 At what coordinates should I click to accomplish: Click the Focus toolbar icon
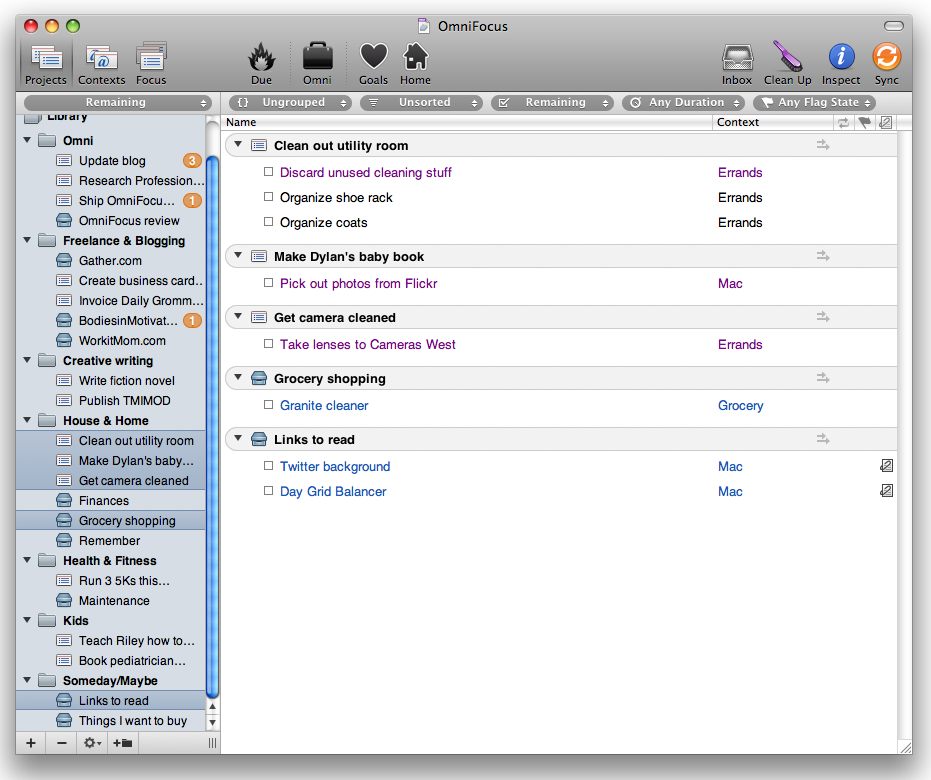click(151, 64)
